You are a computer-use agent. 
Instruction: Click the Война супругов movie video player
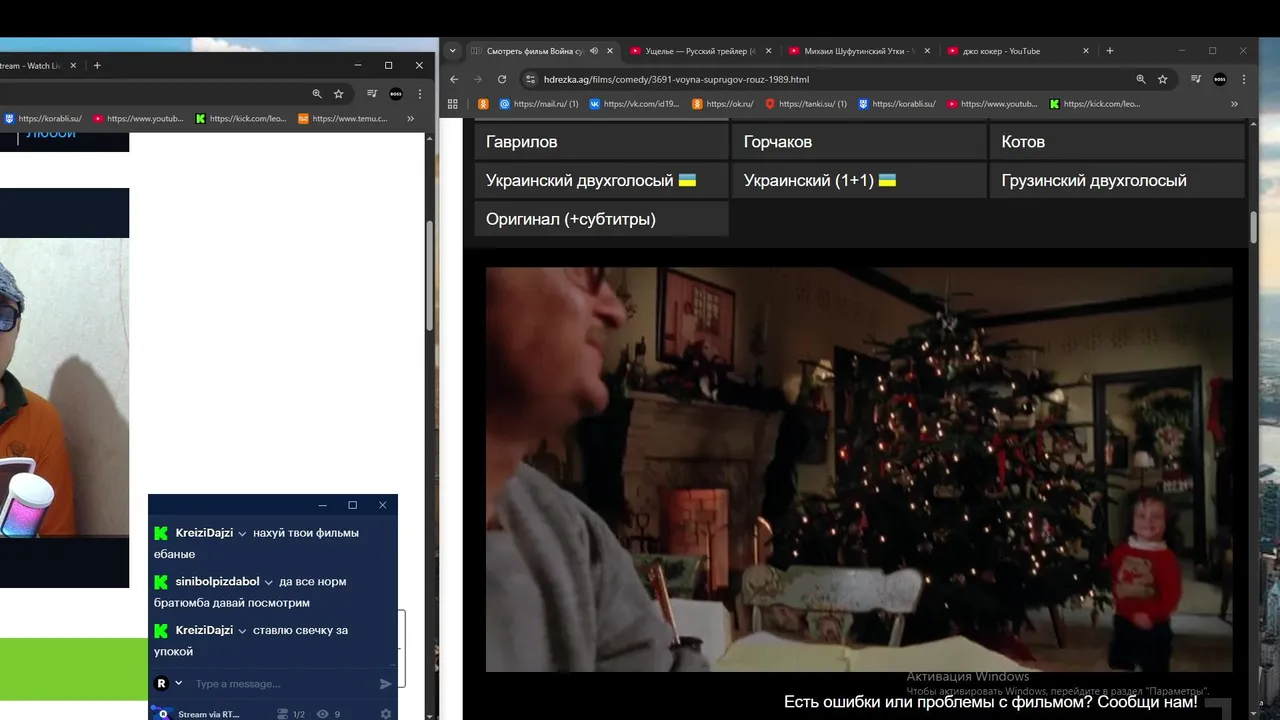tap(859, 468)
